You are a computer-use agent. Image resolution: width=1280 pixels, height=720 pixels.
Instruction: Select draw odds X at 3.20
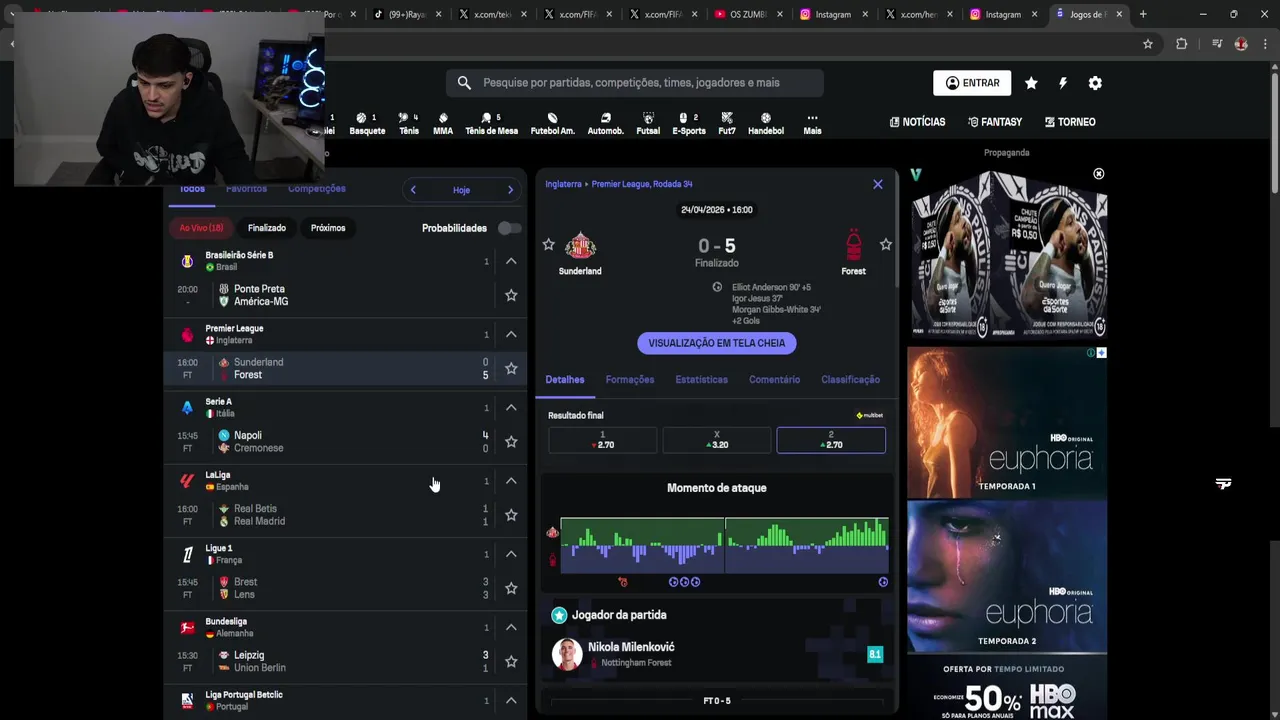pyautogui.click(x=716, y=440)
